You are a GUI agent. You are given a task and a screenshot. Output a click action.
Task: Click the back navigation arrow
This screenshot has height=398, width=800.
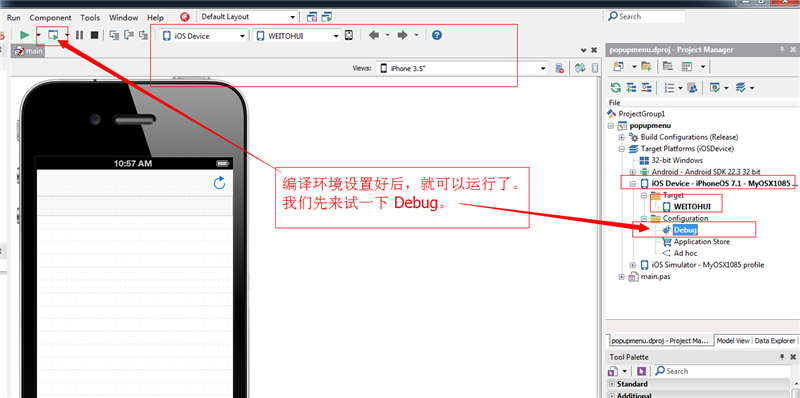click(x=374, y=35)
